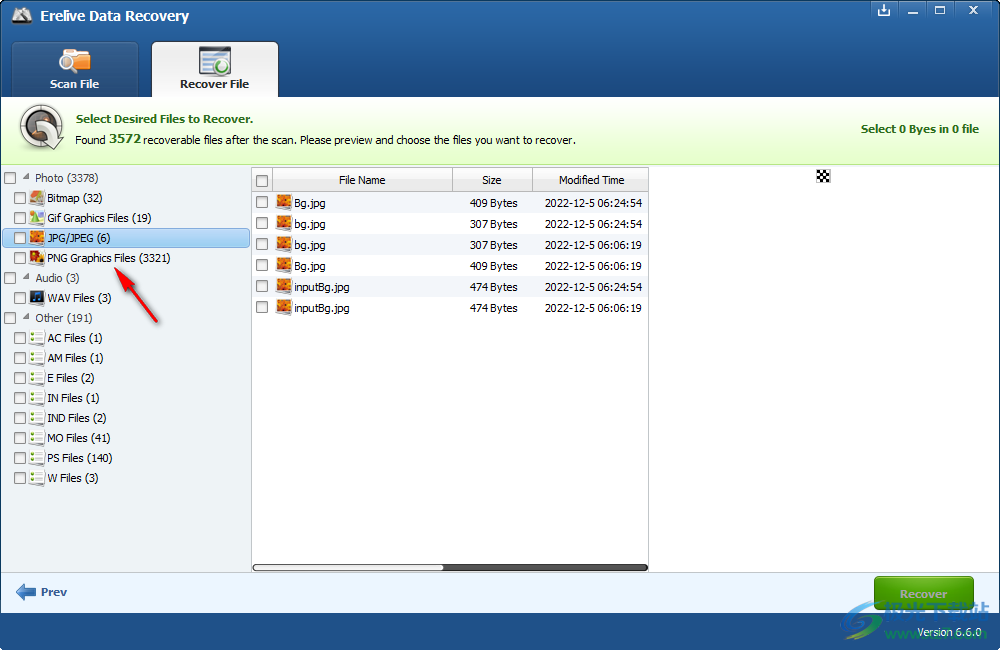Check the box for inputBg.jpg at 06:24:54
Screen dimensions: 1000x650
pyautogui.click(x=262, y=286)
